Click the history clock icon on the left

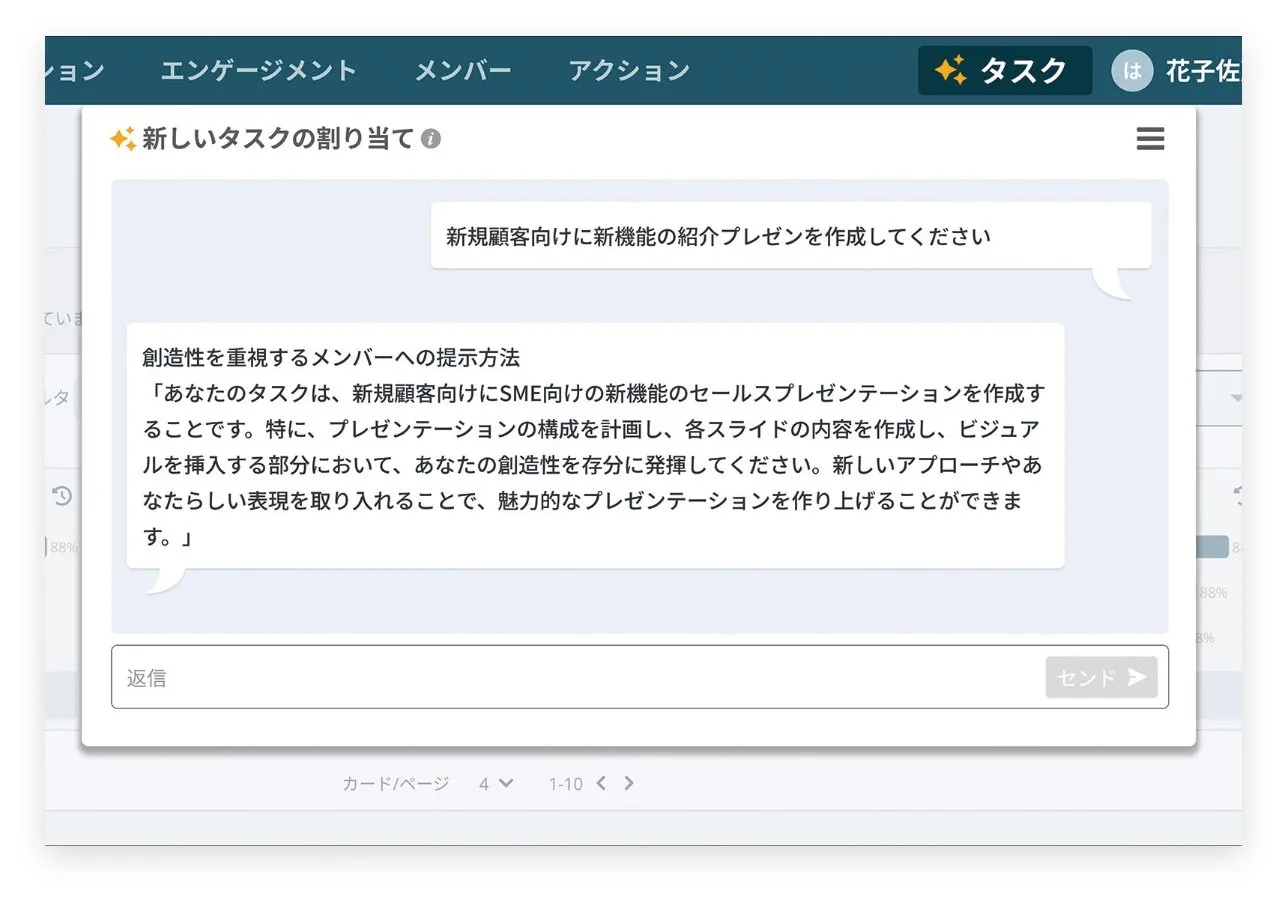62,497
